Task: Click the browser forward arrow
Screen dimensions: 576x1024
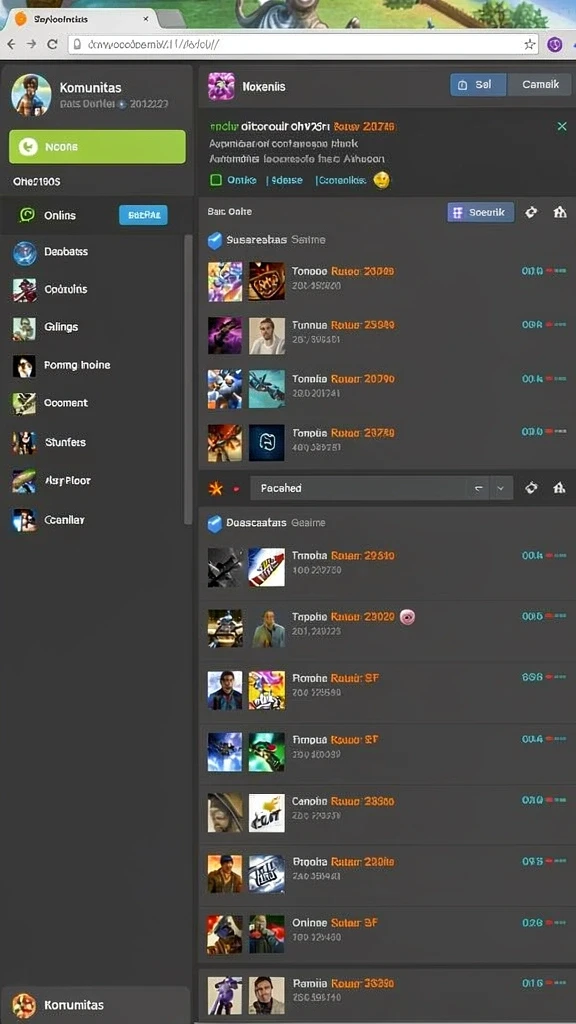Action: (31, 44)
